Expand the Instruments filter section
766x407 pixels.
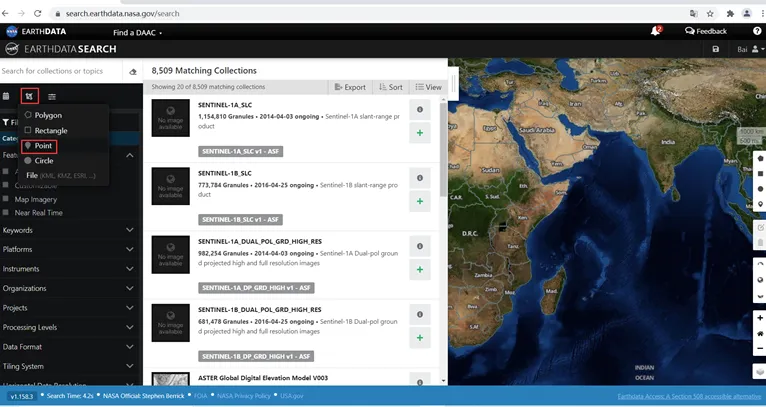tap(68, 269)
